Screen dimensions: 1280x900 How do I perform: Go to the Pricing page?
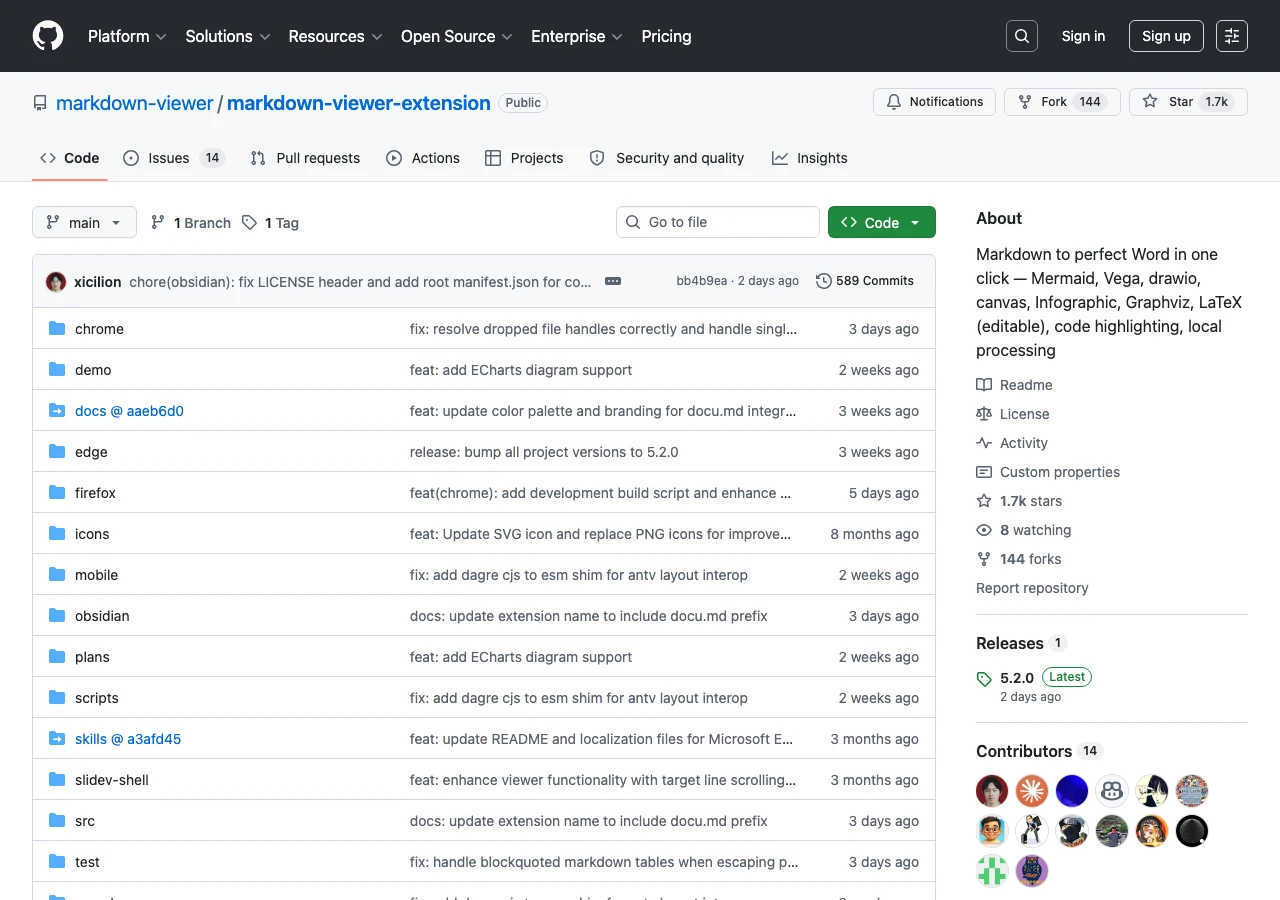coord(666,36)
